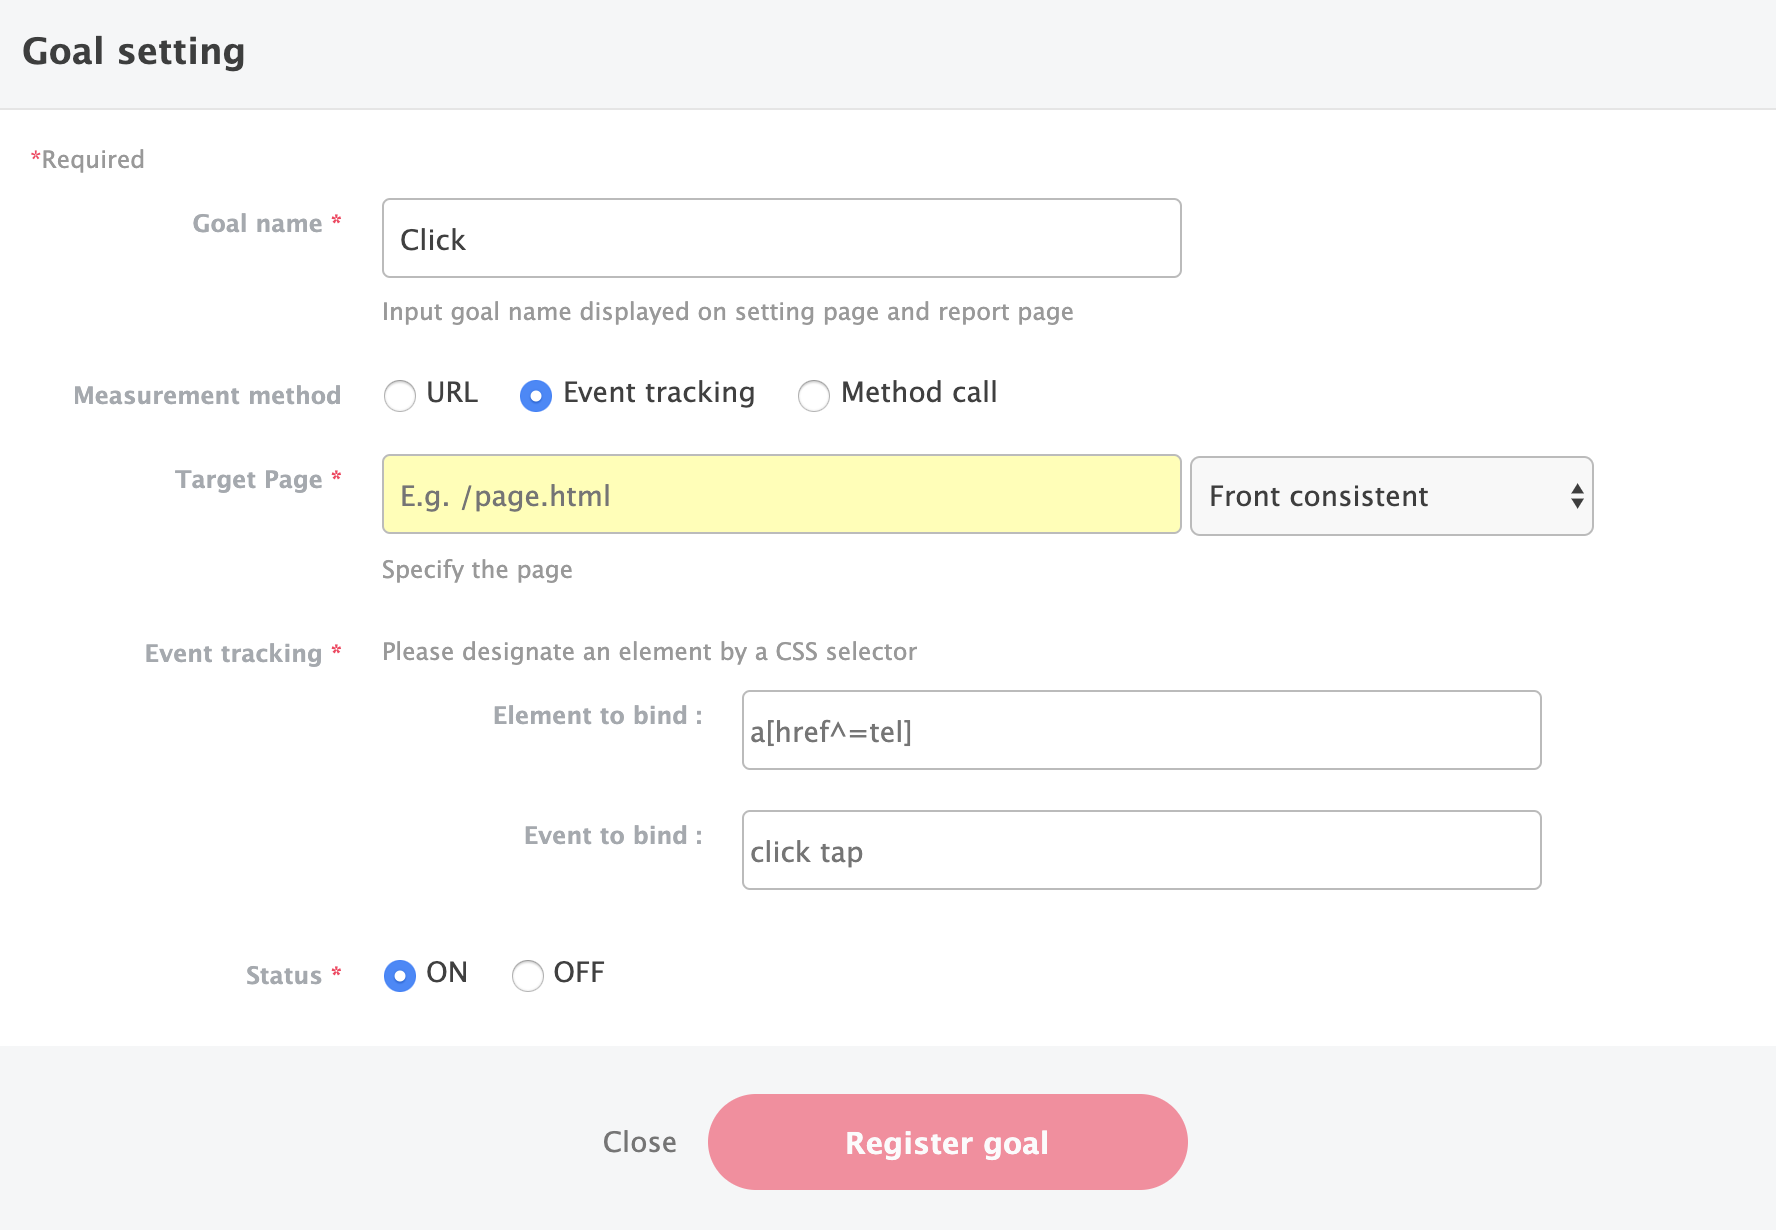Click the OFF status label
This screenshot has height=1230, width=1776.
click(x=579, y=973)
